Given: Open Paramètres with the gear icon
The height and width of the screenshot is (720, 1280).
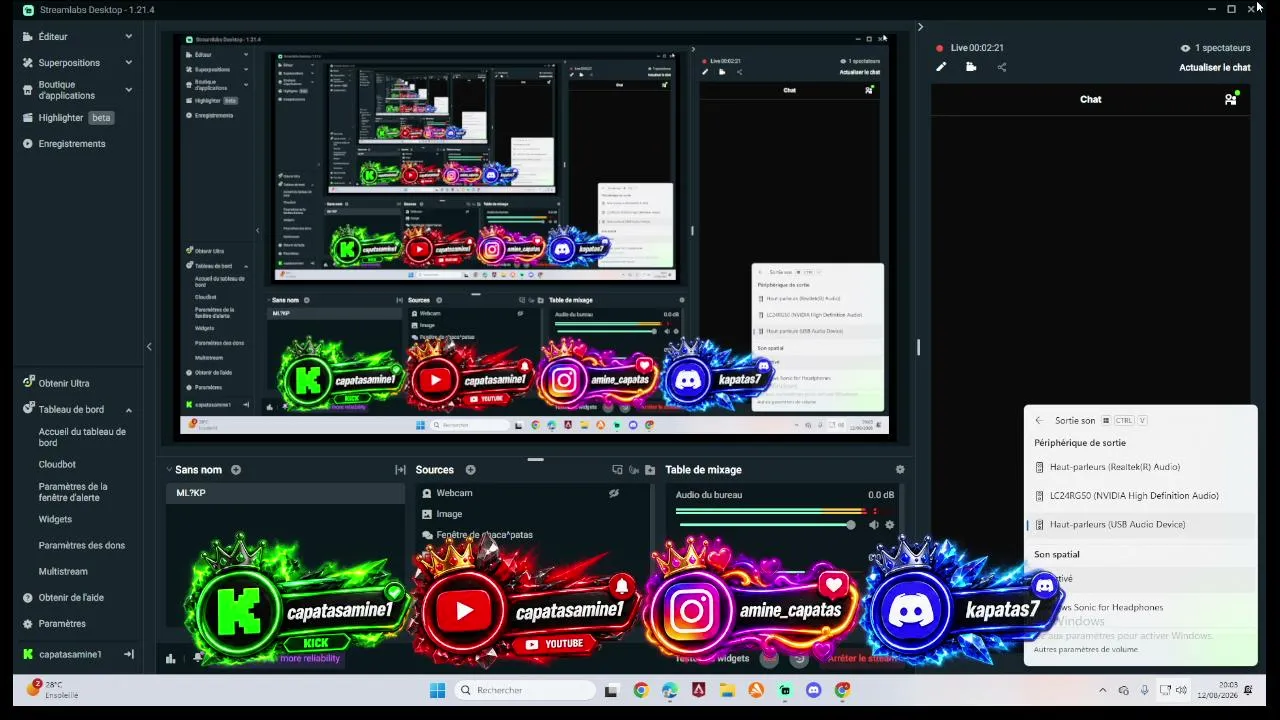Looking at the screenshot, I should 28,623.
